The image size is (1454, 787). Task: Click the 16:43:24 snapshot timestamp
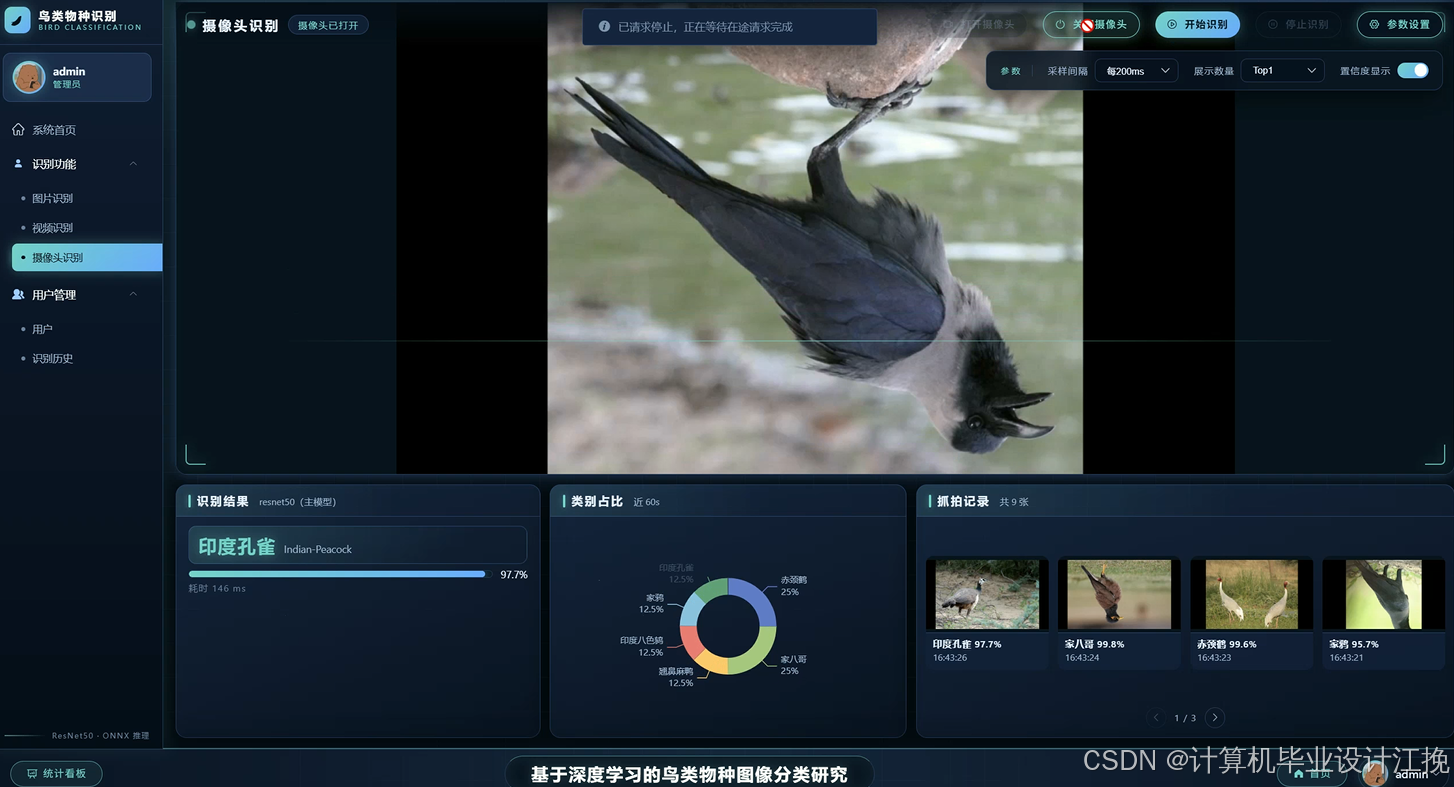click(x=1082, y=658)
